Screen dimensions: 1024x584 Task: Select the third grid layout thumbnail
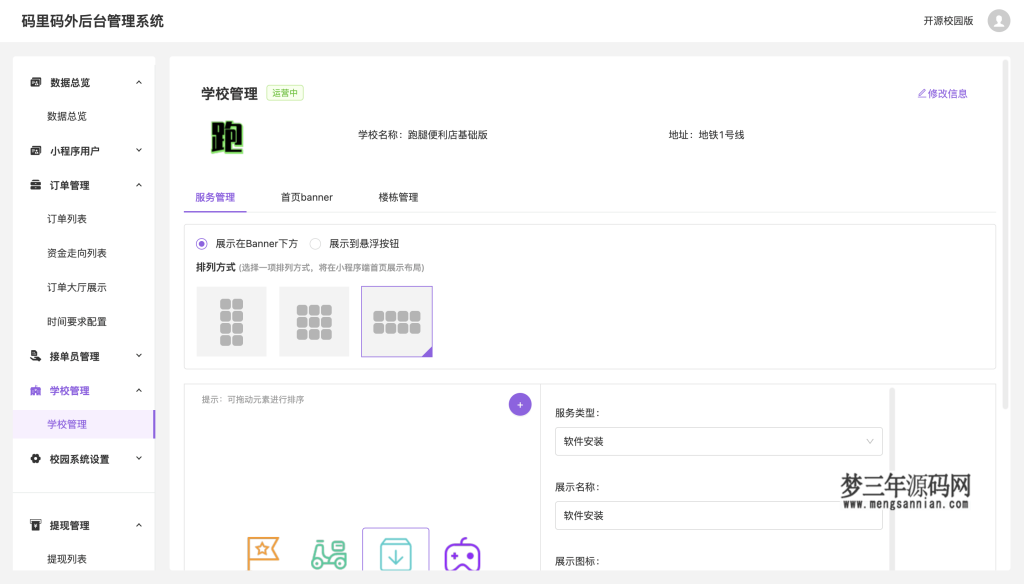point(396,320)
